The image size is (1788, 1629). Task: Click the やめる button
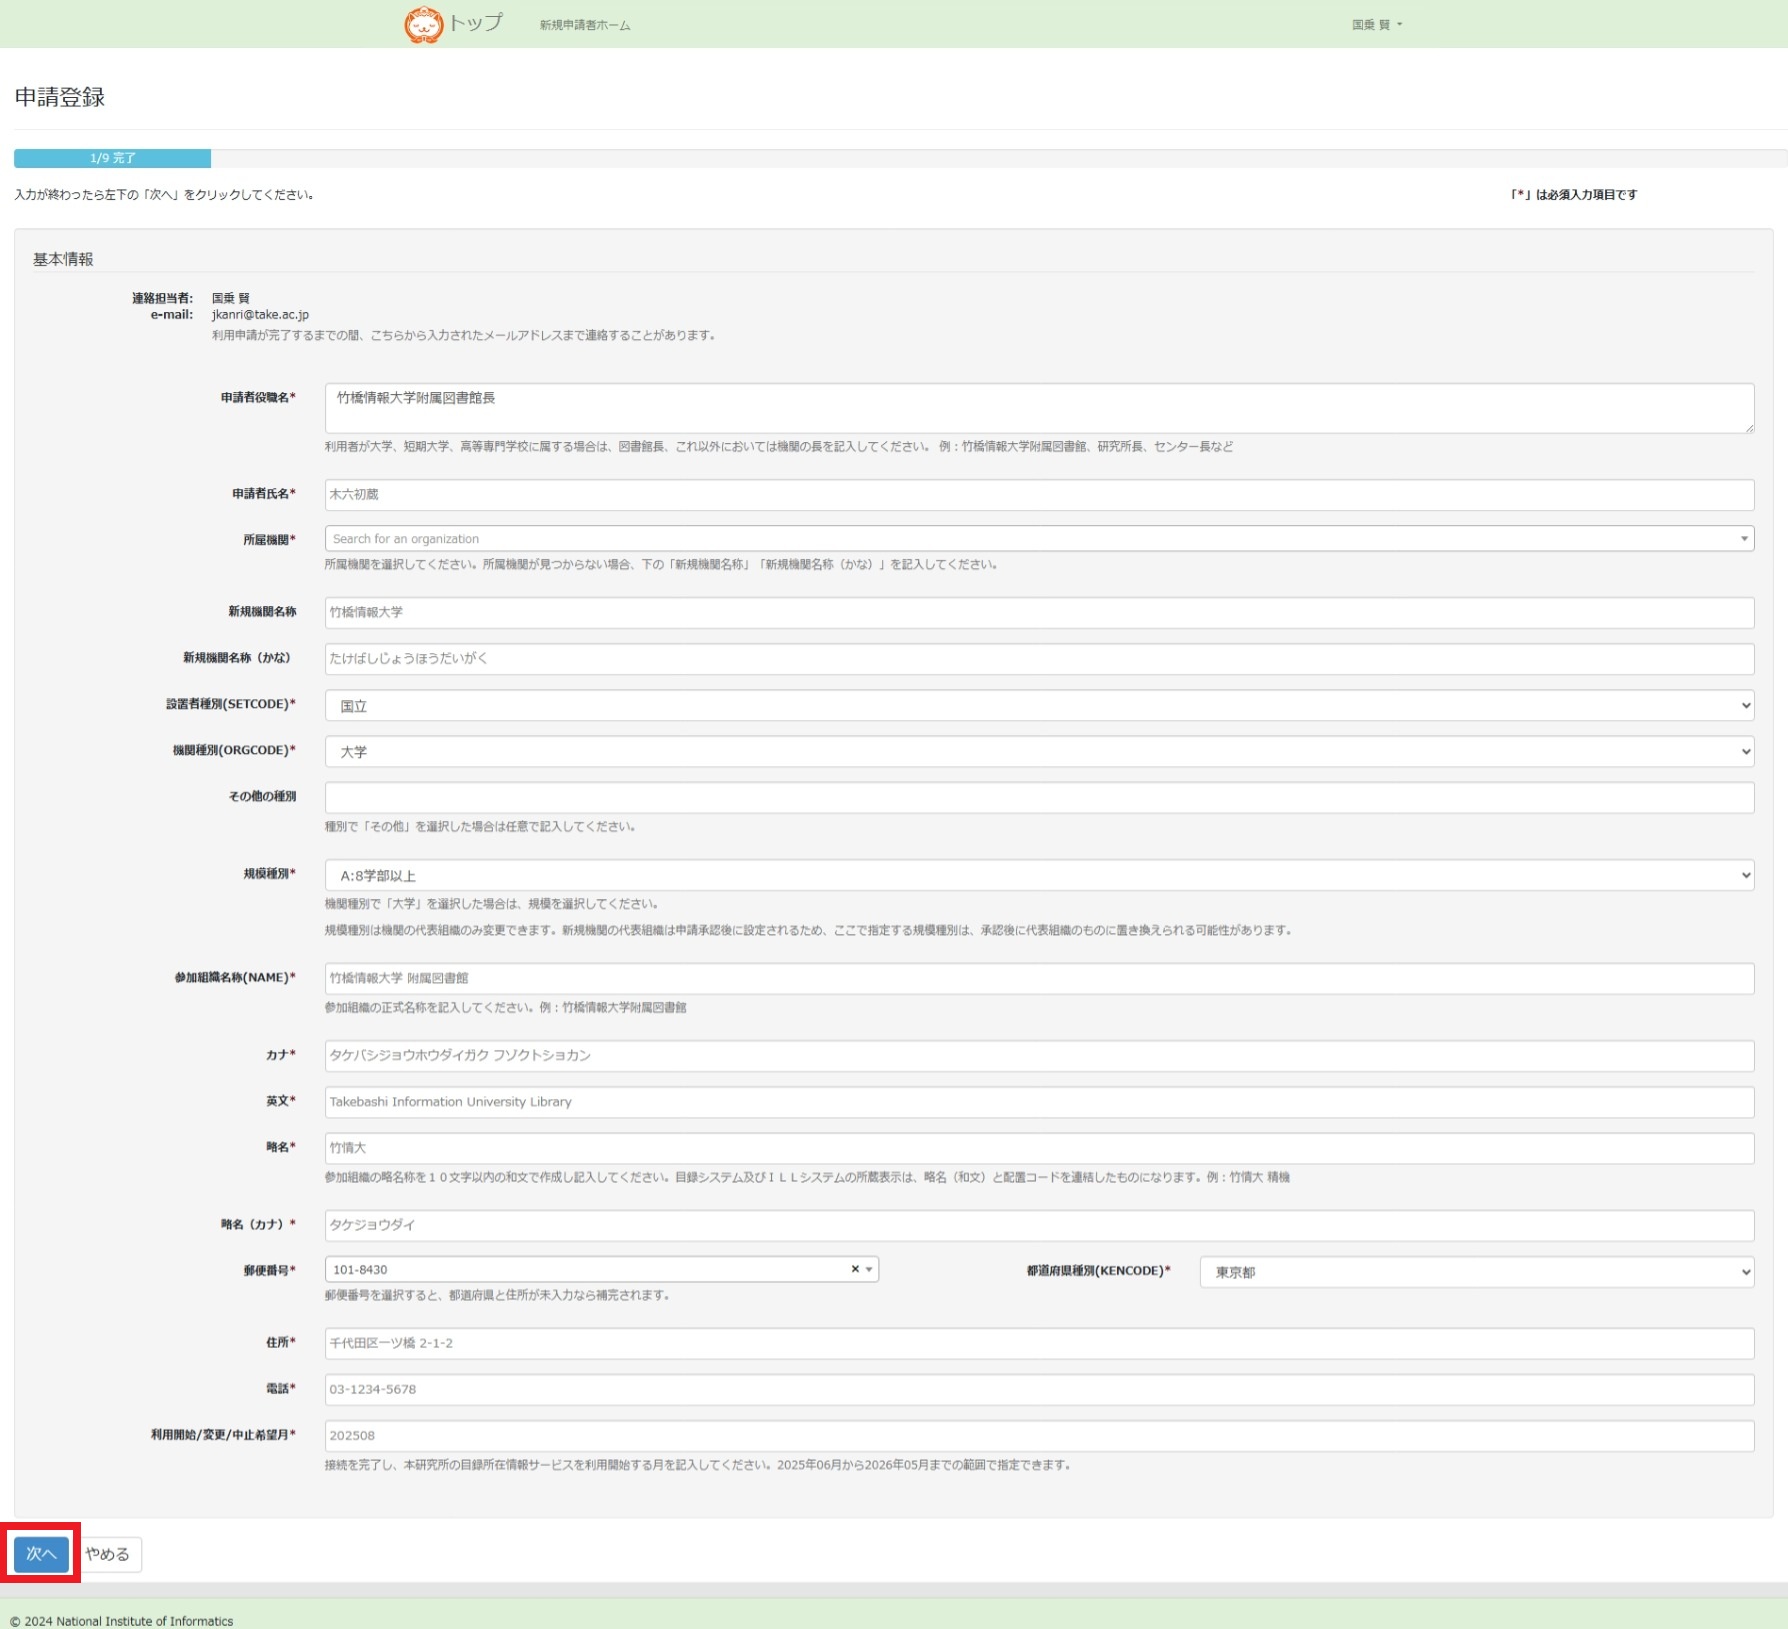click(108, 1554)
